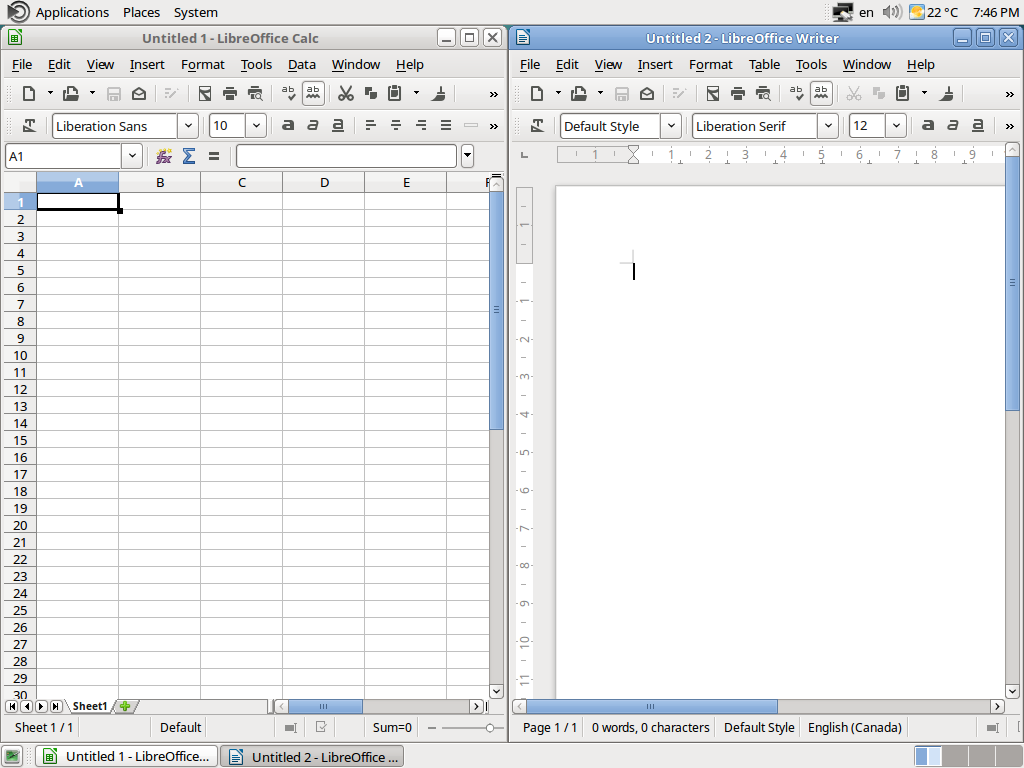The width and height of the screenshot is (1024, 768).
Task: Show more Calc standard toolbar buttons
Action: click(x=494, y=95)
